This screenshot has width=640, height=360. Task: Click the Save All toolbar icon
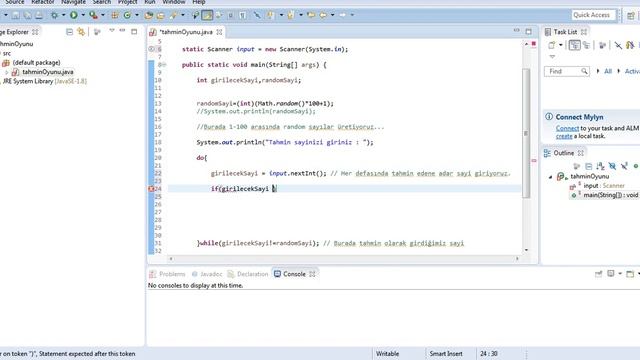[27, 16]
